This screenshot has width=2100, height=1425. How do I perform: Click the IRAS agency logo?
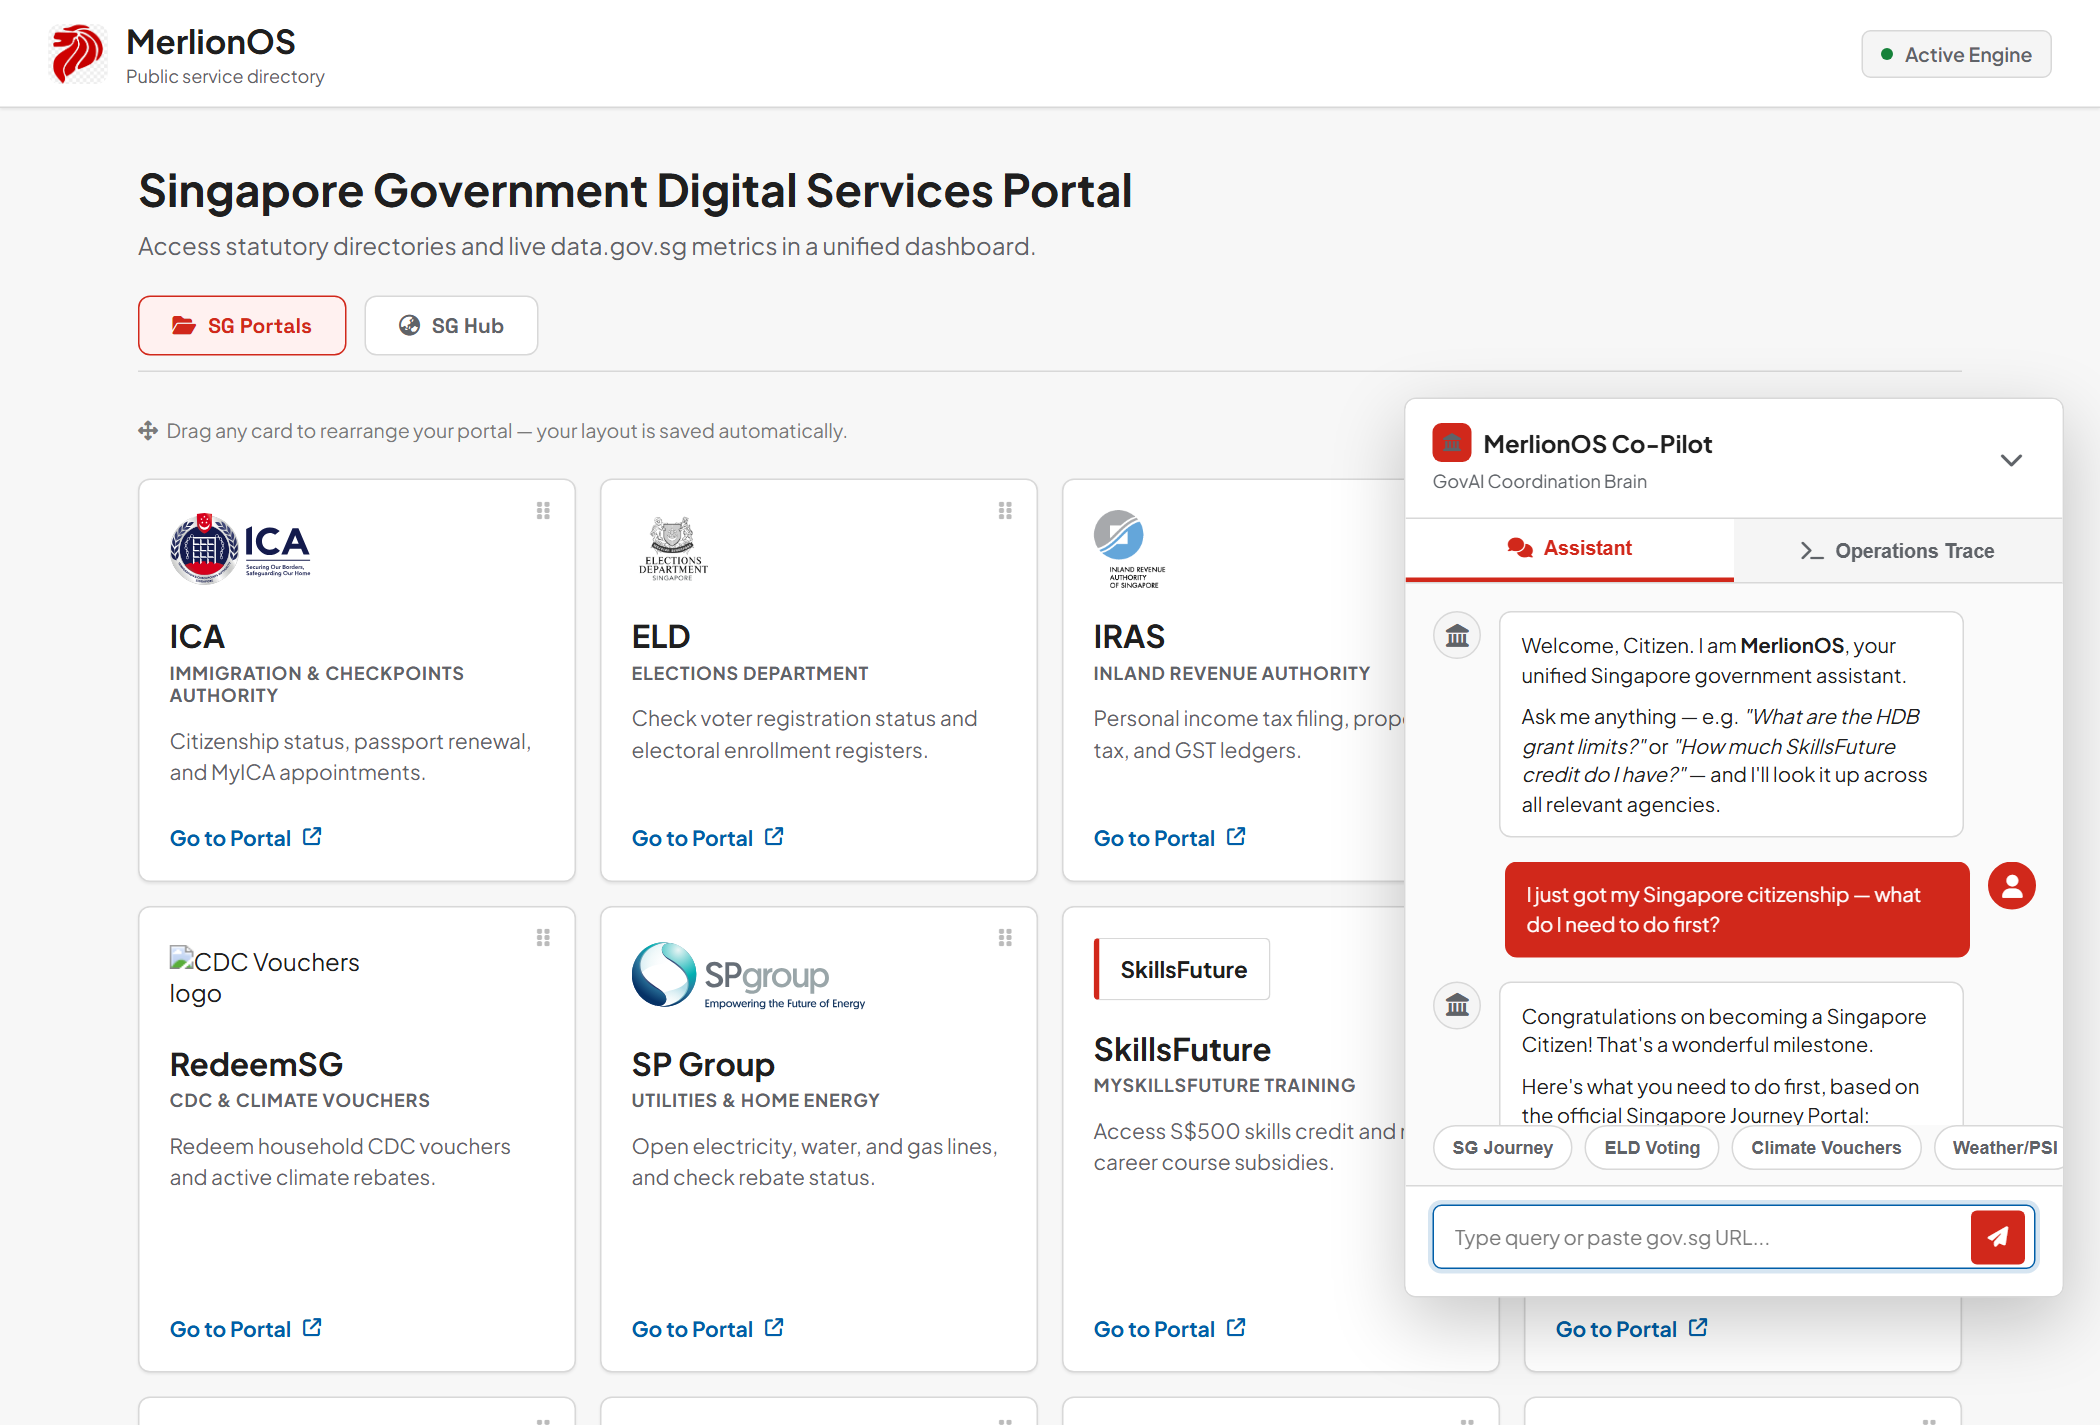1129,549
